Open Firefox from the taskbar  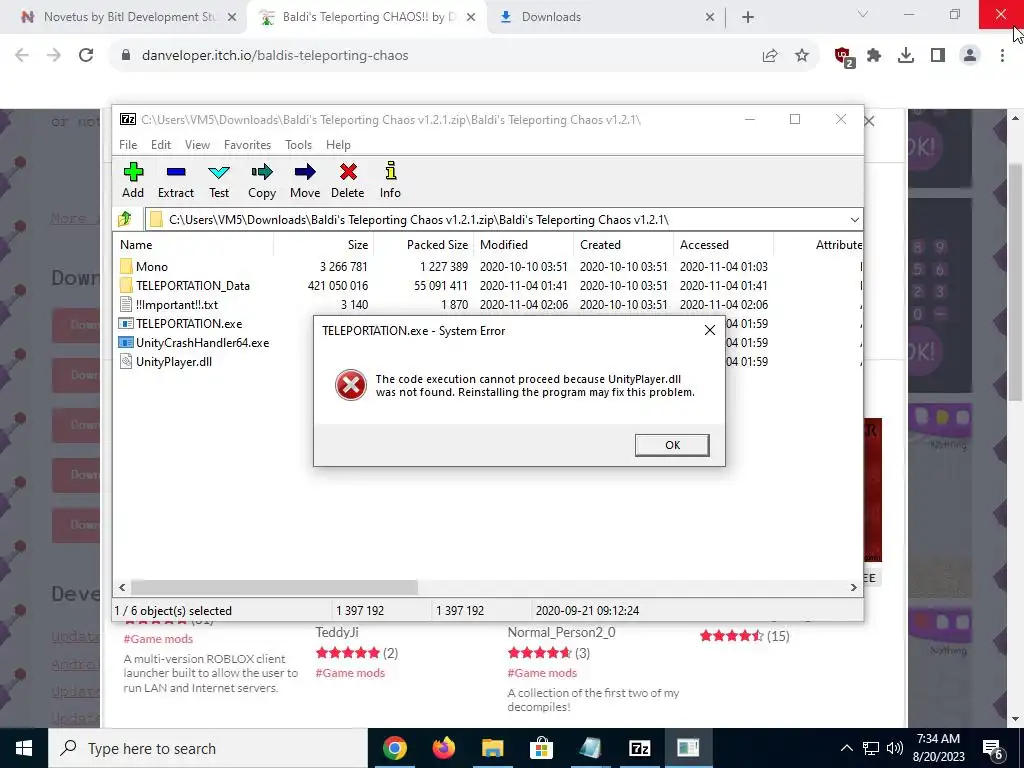[443, 748]
